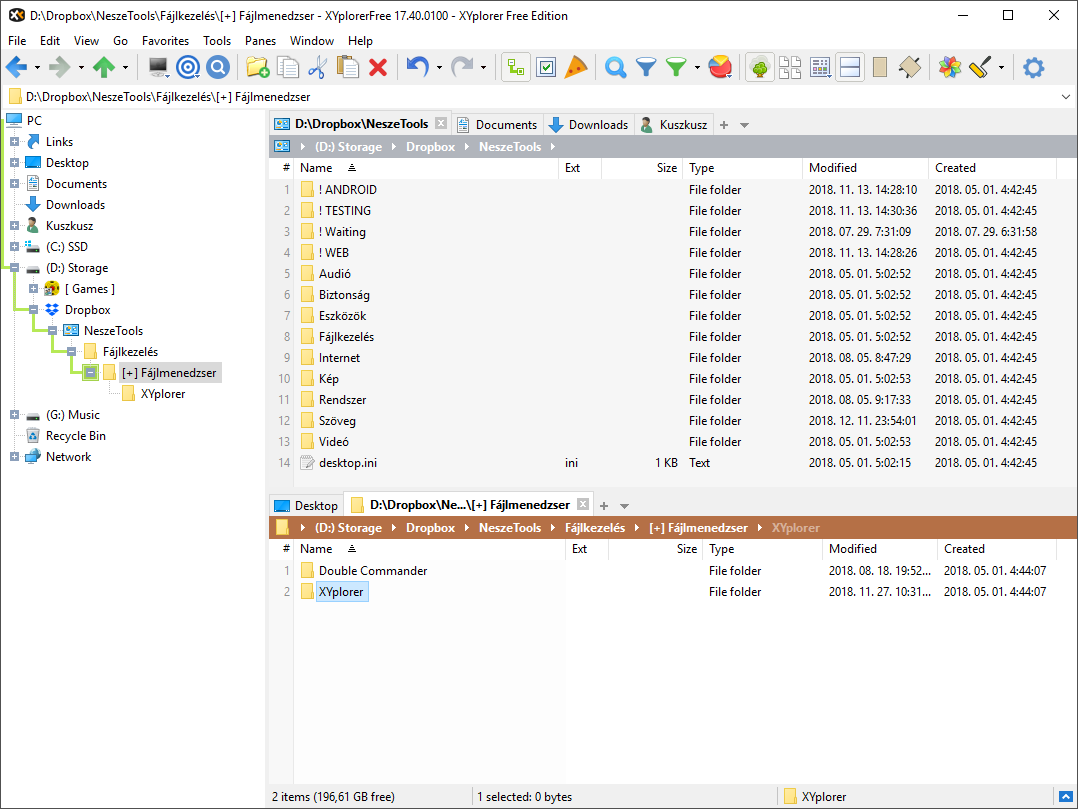Toggle Dual Pane view button

tap(850, 67)
